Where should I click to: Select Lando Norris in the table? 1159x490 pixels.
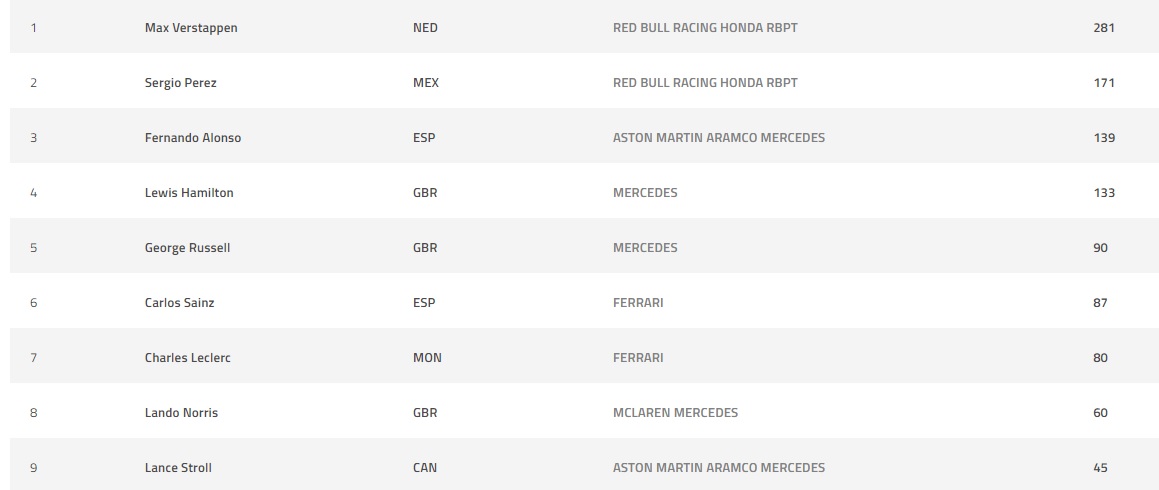(x=181, y=413)
